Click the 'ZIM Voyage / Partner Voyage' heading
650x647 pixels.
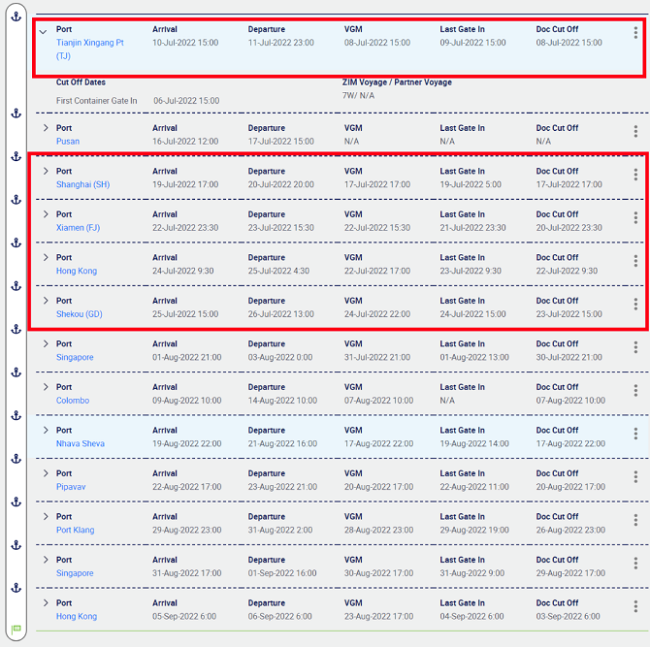click(x=397, y=82)
